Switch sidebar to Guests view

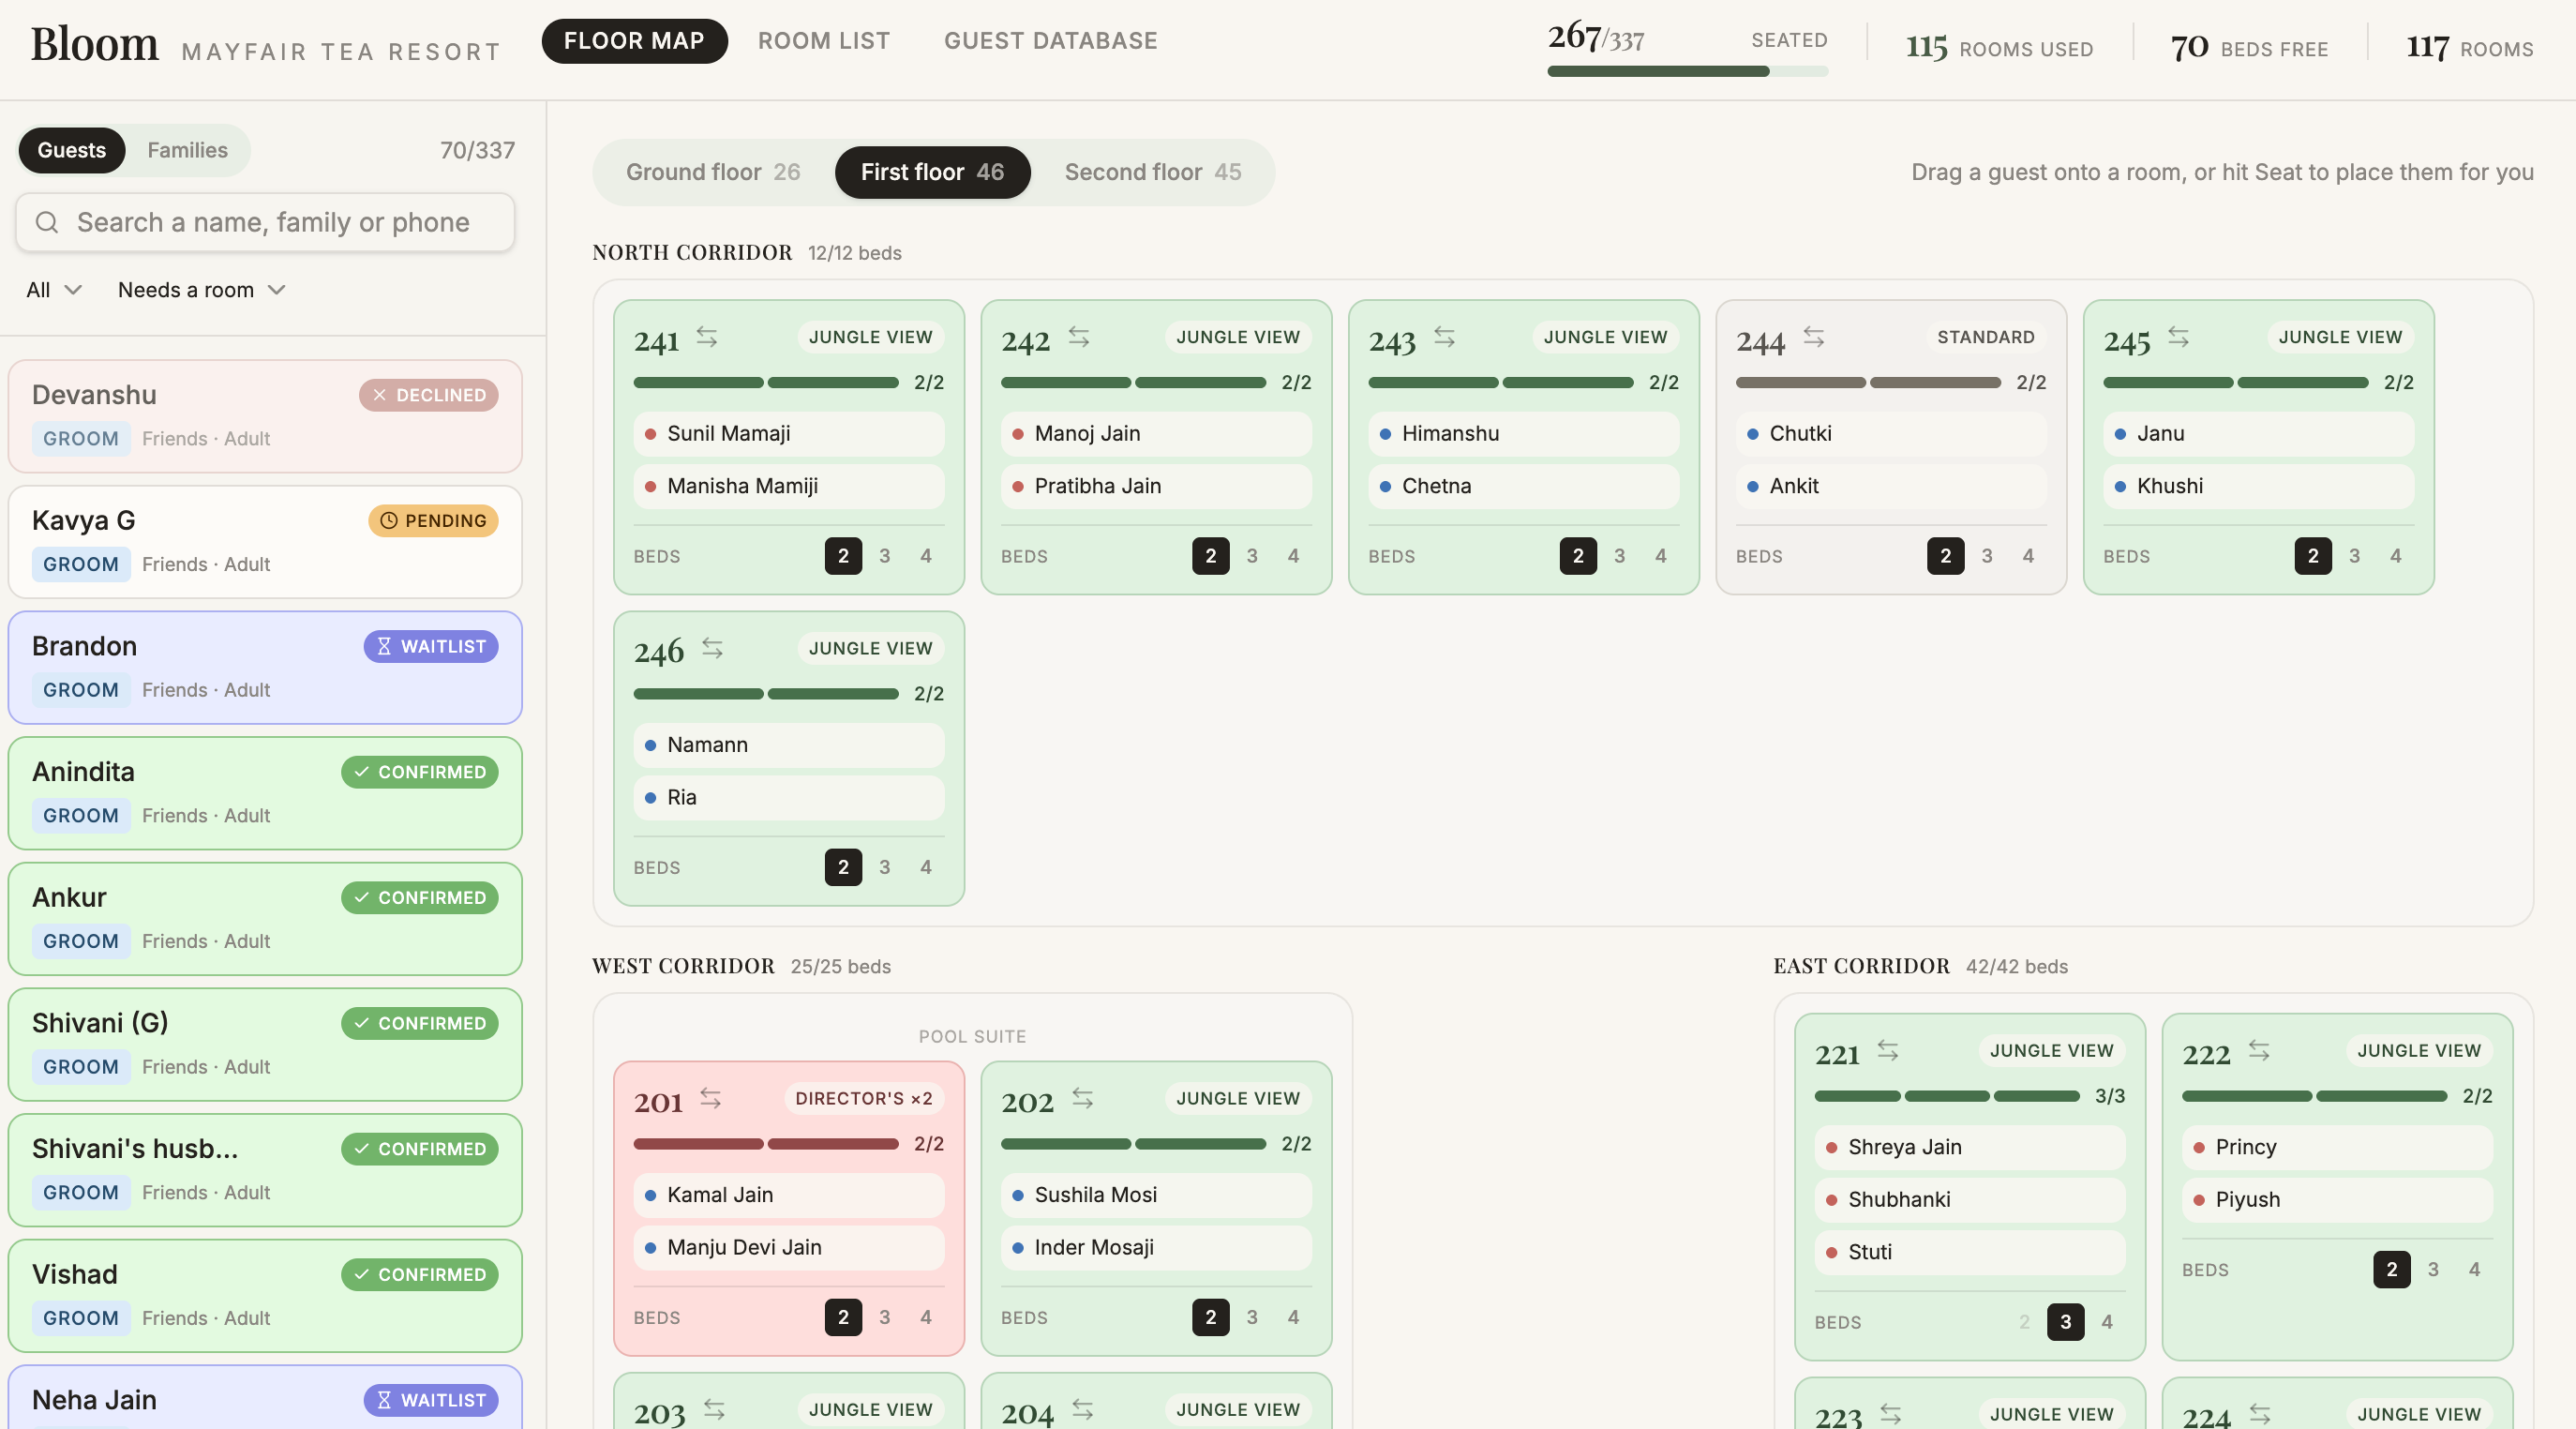pos(71,150)
